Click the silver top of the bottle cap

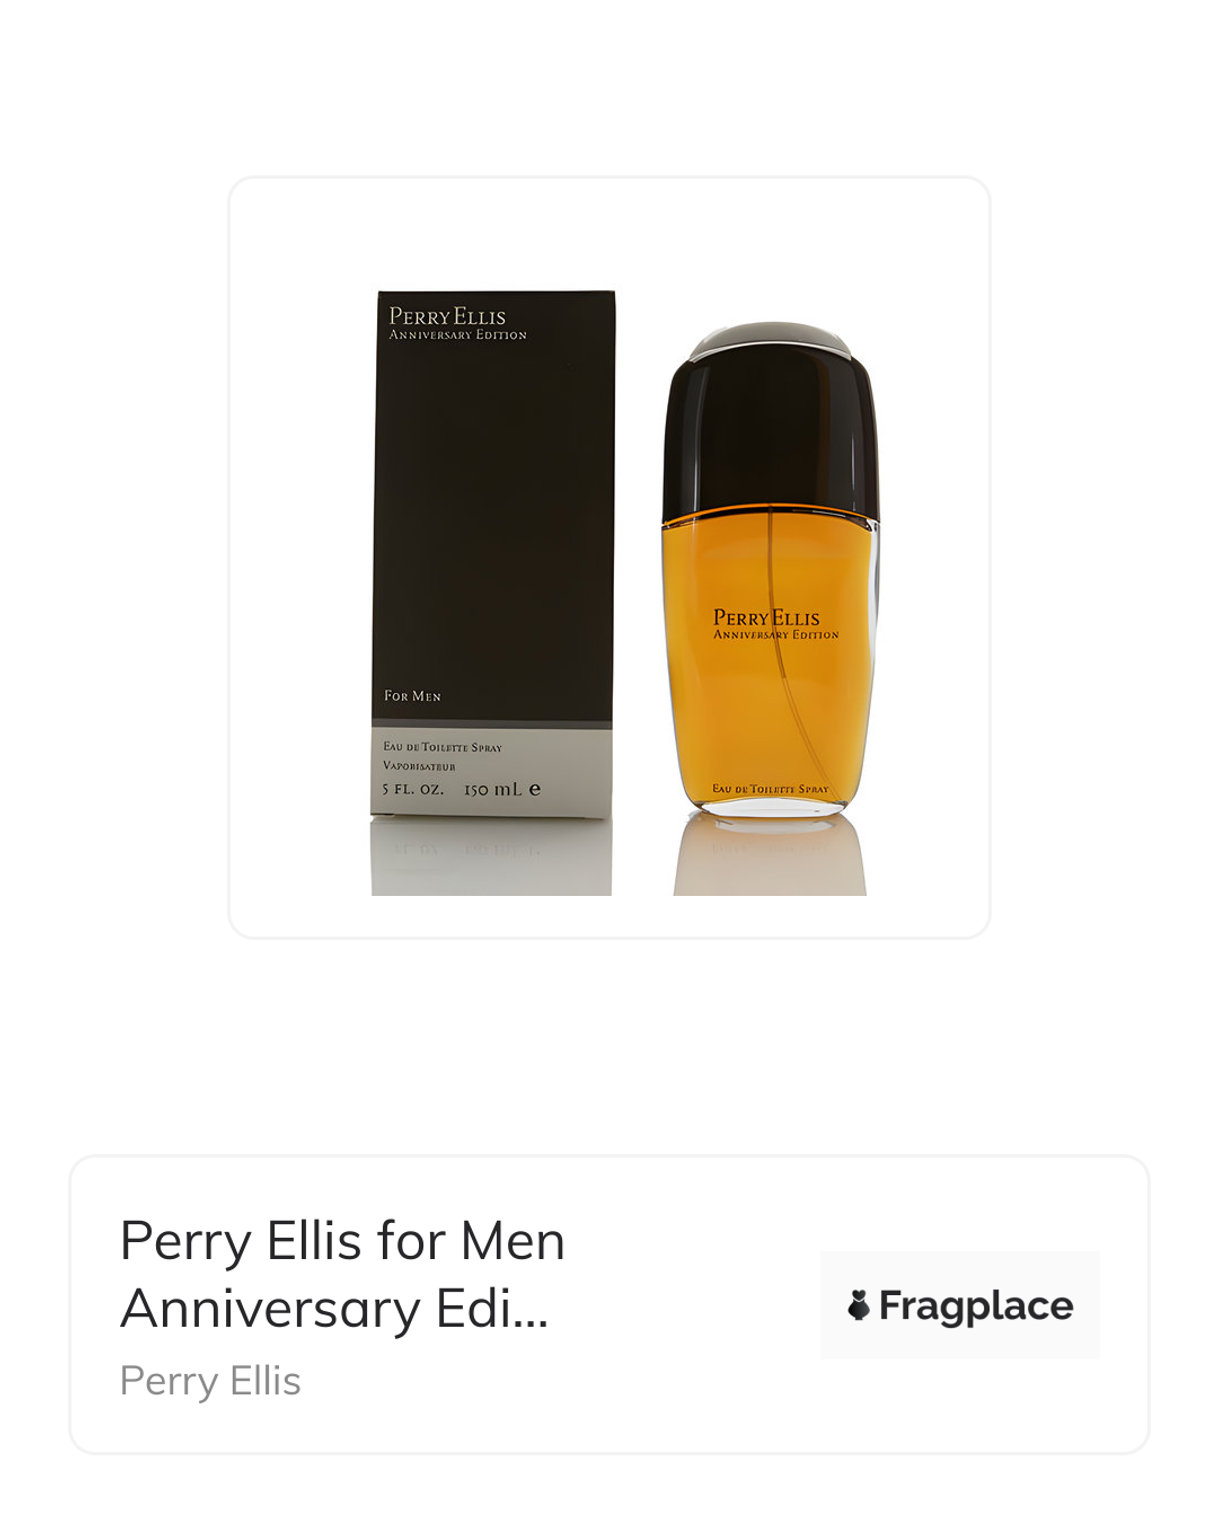click(x=770, y=339)
